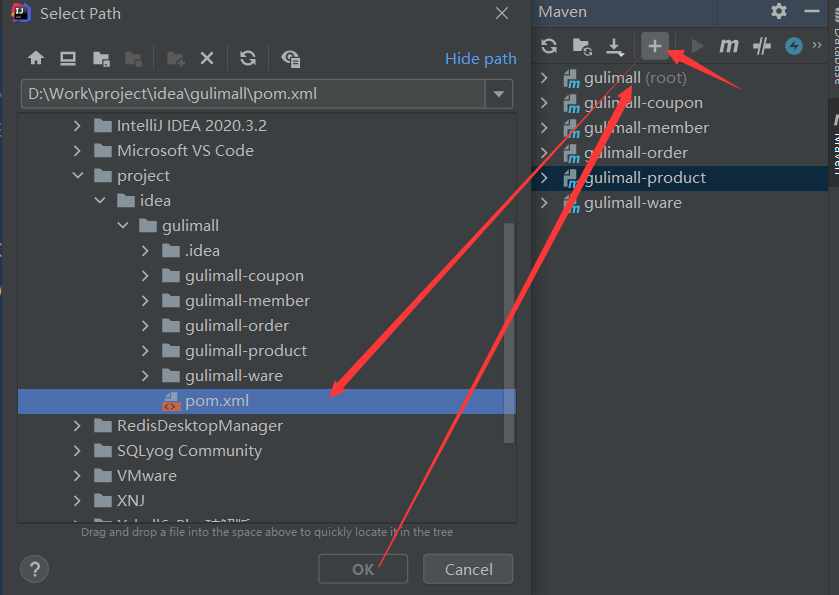Click the Desktop directory icon
Screen dimensions: 839x595
click(x=67, y=58)
